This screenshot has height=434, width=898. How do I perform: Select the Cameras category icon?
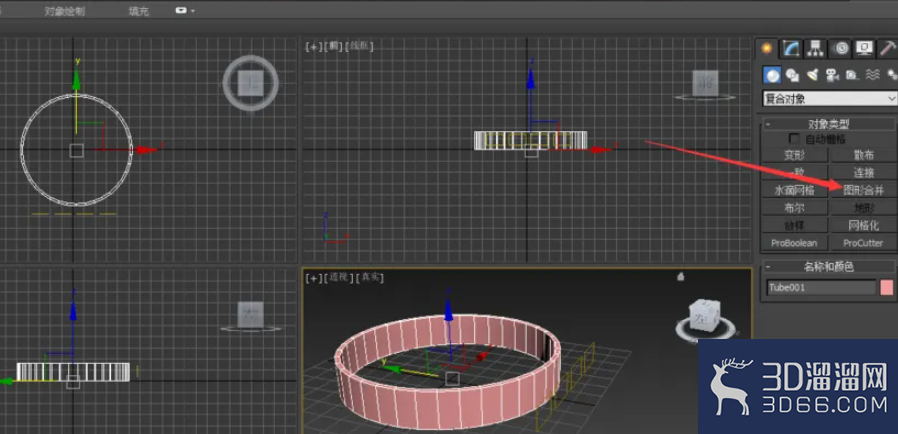click(x=832, y=74)
